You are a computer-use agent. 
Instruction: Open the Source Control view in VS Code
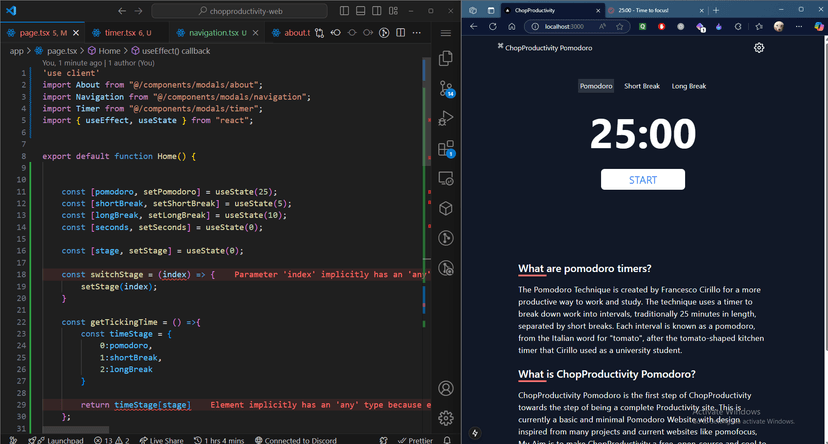click(x=446, y=89)
